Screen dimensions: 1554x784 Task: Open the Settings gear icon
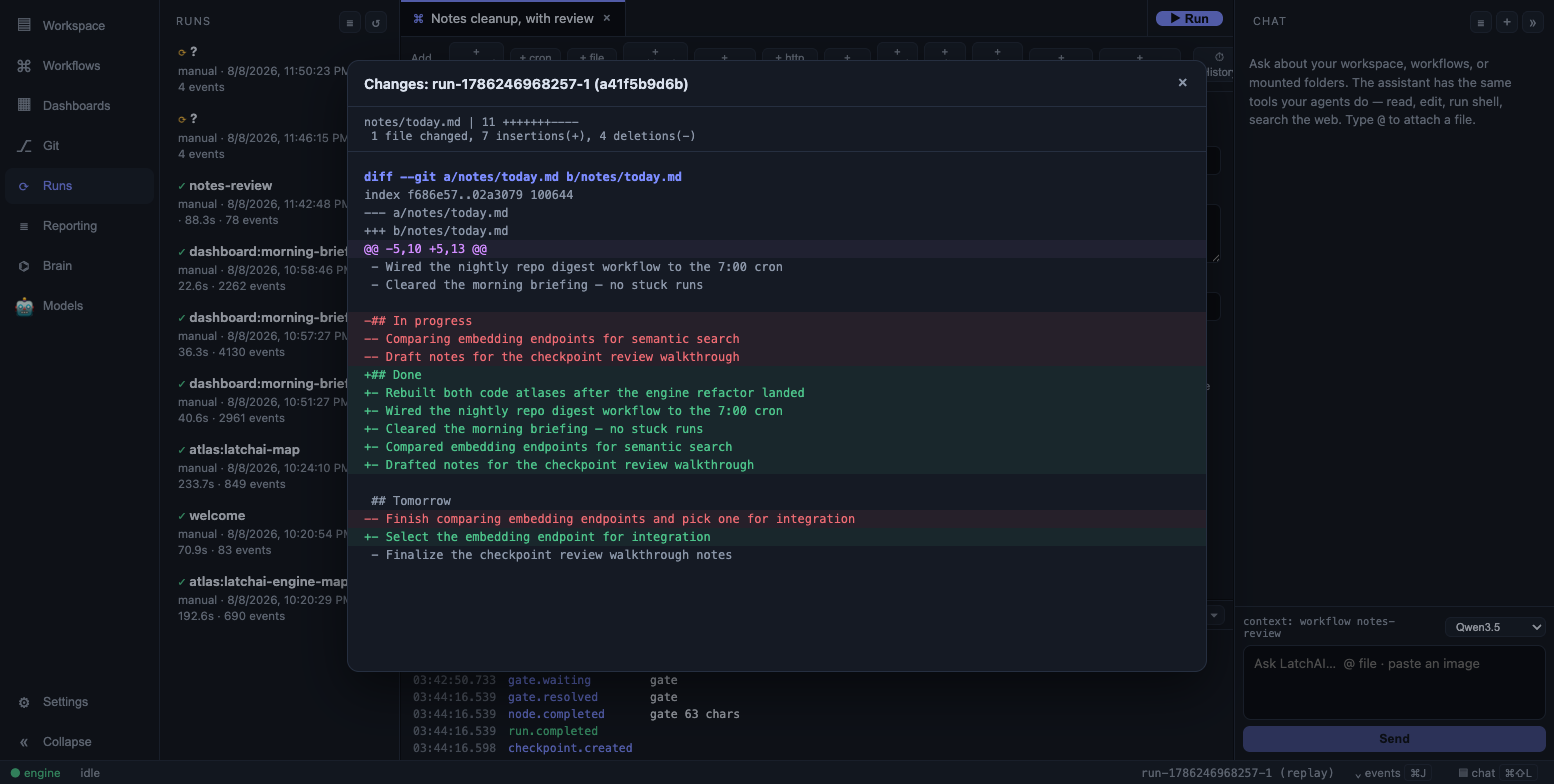coord(24,702)
